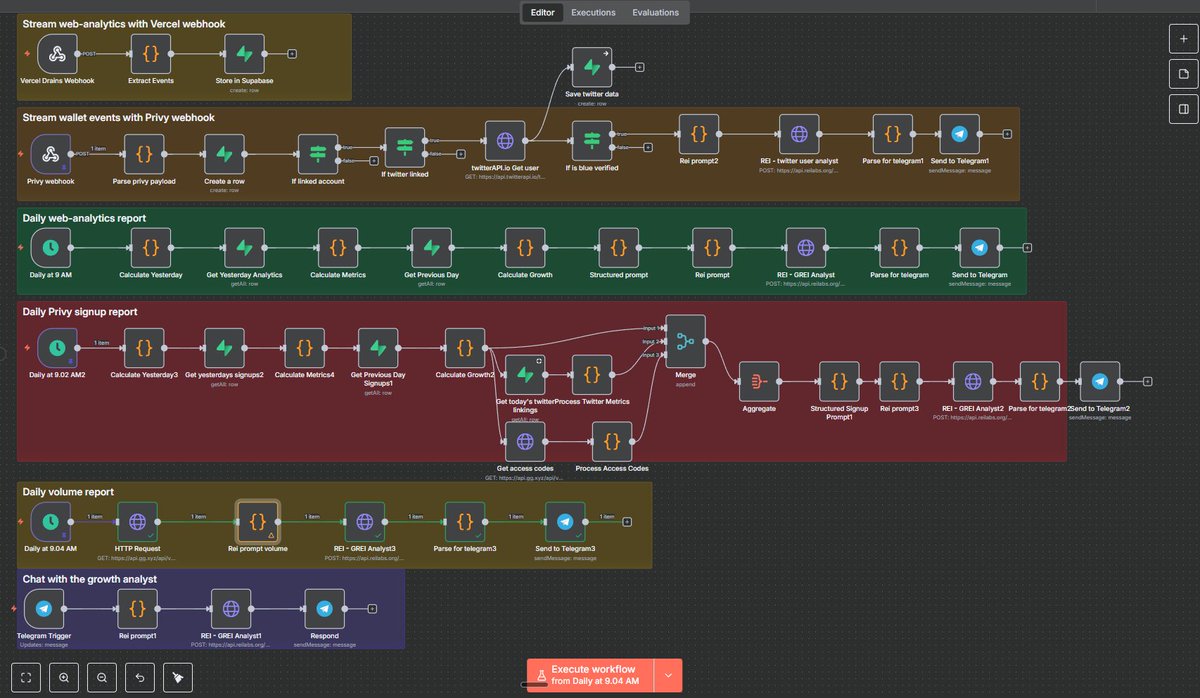Tidy up the workflow with the broom icon

pos(177,677)
